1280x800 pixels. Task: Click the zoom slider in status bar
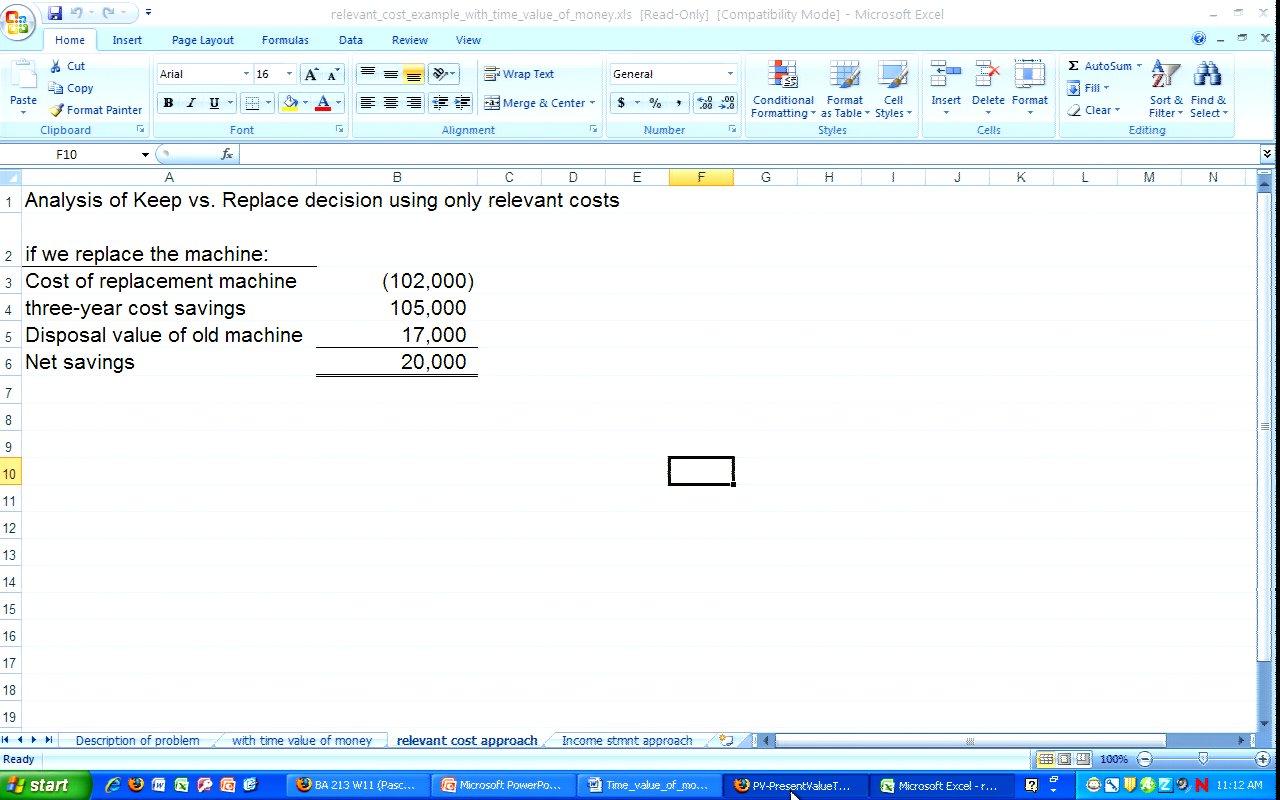point(1202,760)
